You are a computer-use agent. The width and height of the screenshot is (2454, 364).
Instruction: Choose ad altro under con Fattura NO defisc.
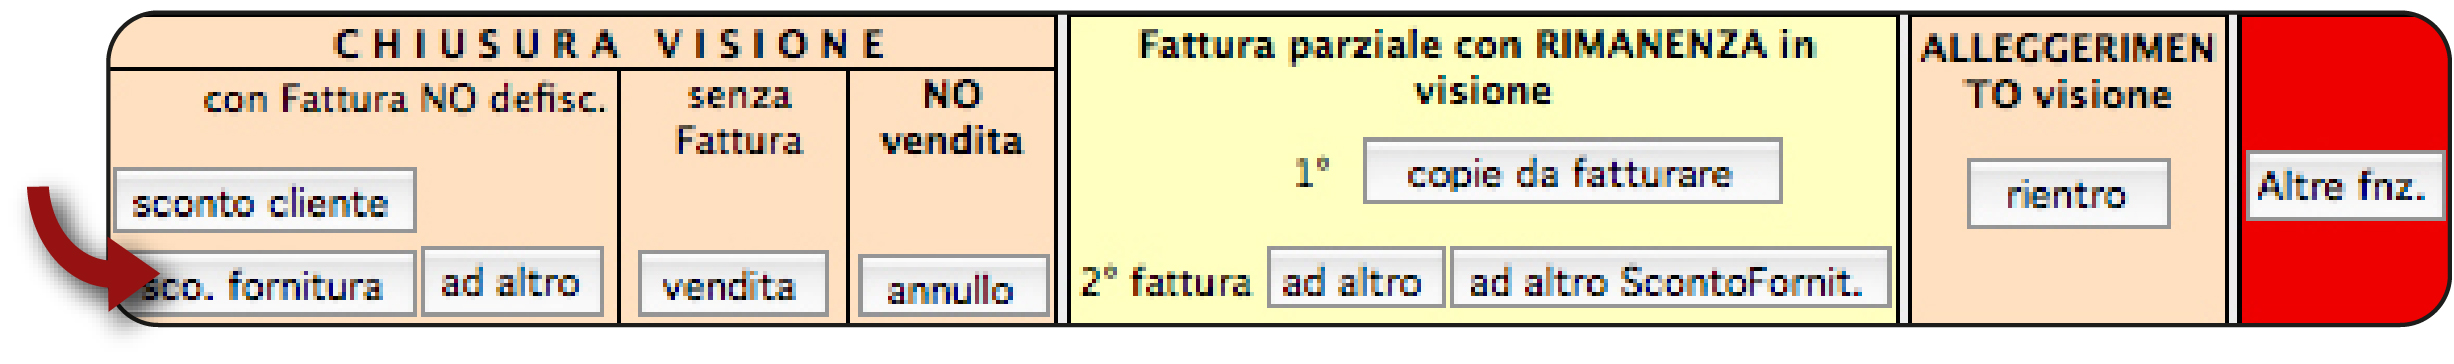pos(512,282)
